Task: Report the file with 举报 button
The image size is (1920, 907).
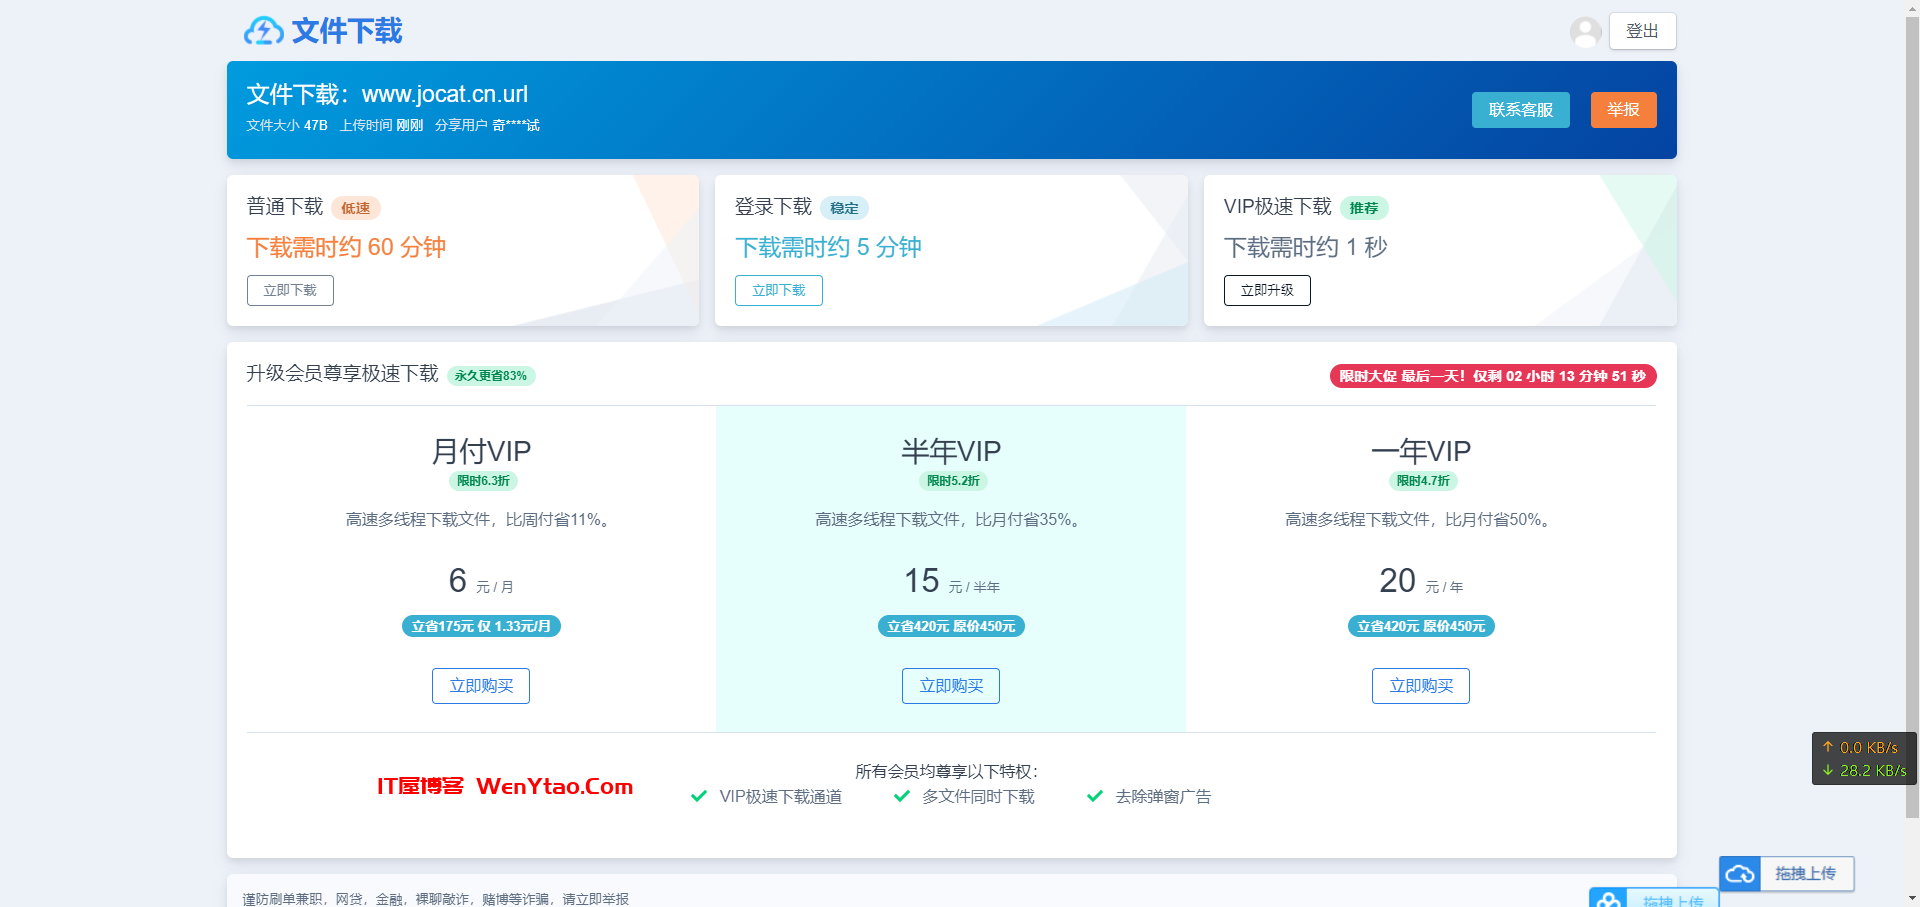Action: pyautogui.click(x=1623, y=110)
